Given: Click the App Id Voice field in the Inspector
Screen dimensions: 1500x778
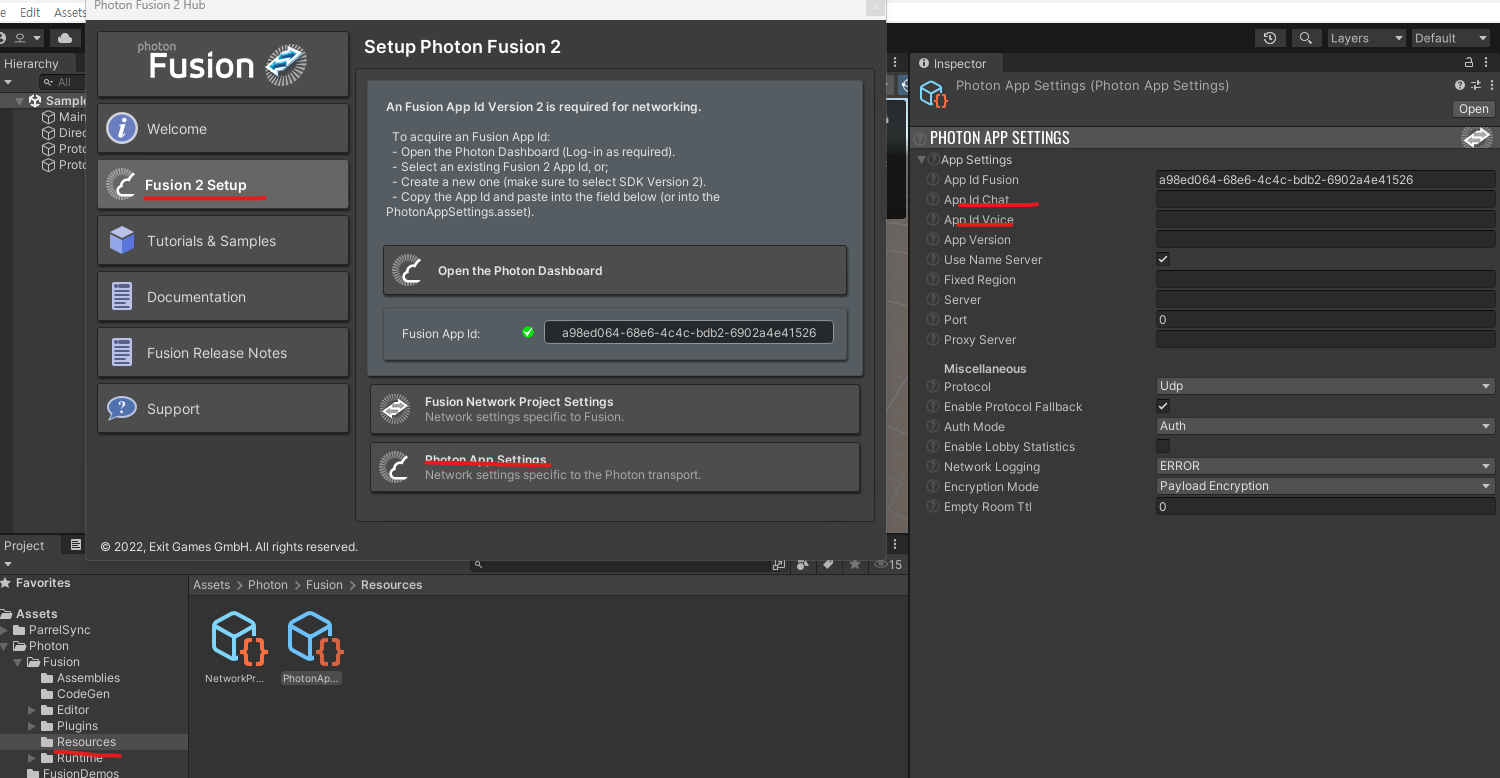Looking at the screenshot, I should pos(1325,220).
